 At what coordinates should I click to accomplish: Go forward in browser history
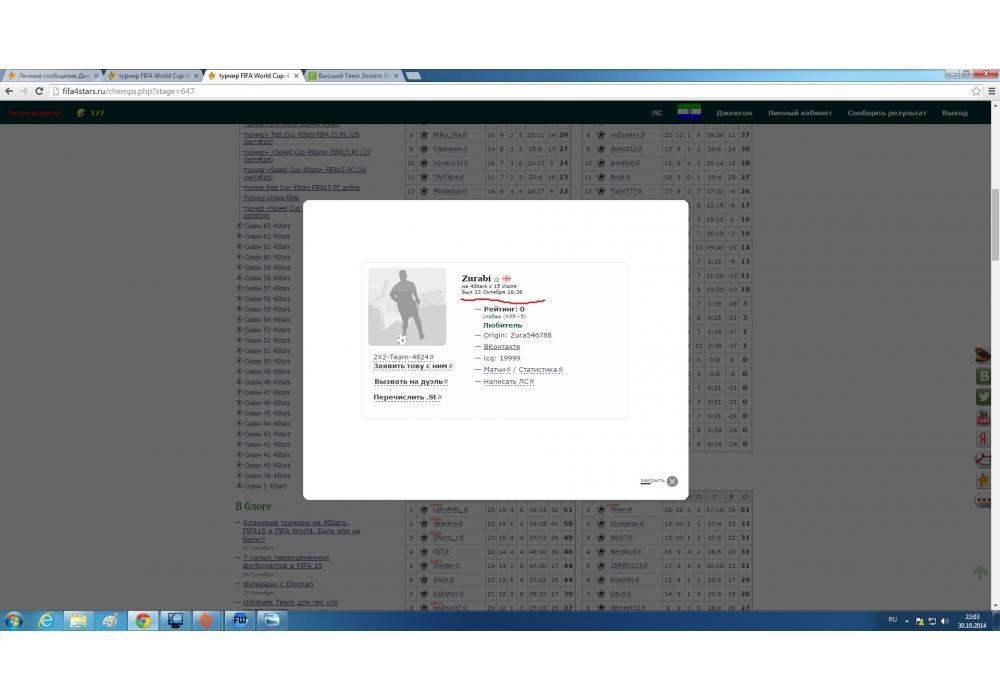pyautogui.click(x=24, y=91)
